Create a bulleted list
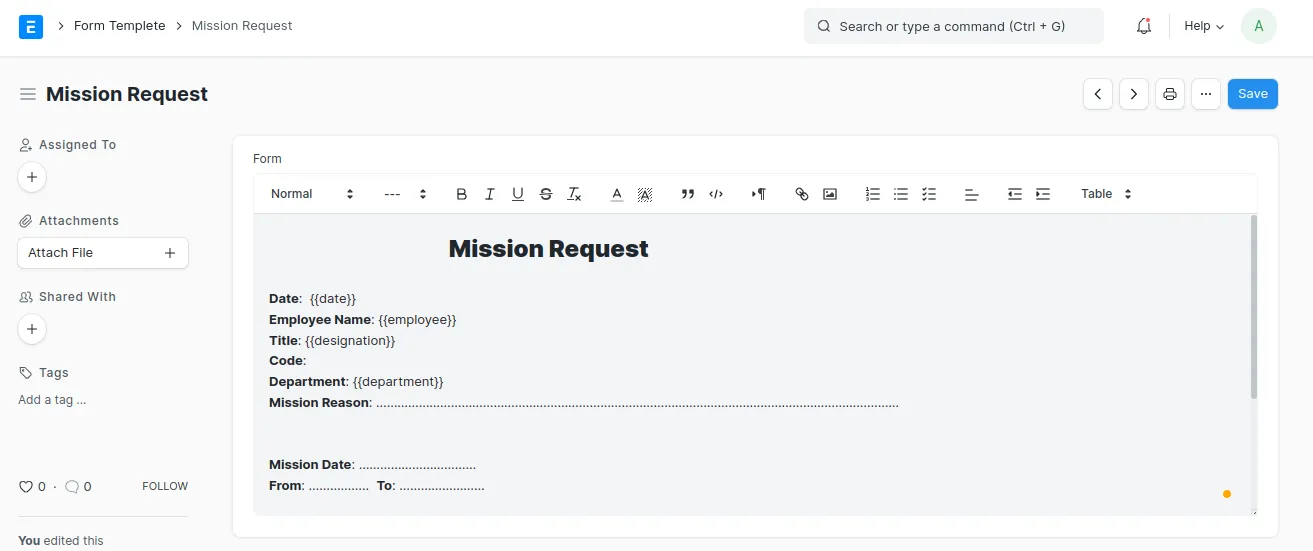 click(900, 194)
